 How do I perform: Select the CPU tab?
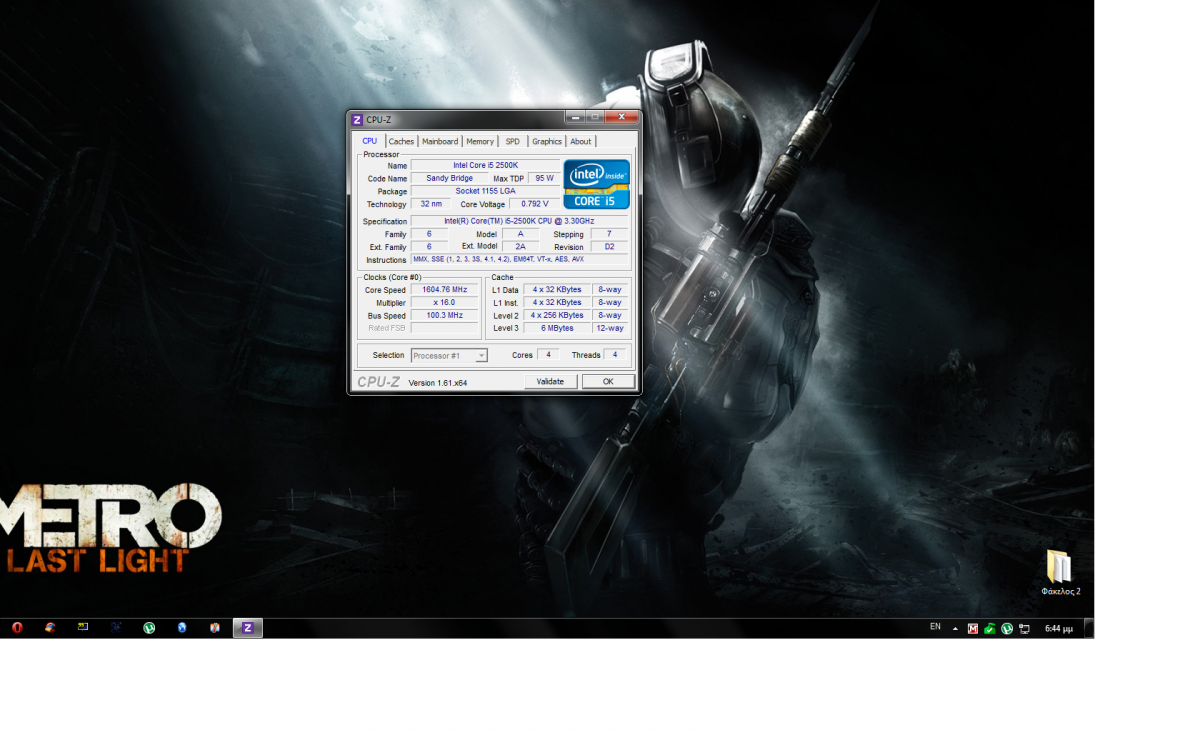pyautogui.click(x=370, y=141)
